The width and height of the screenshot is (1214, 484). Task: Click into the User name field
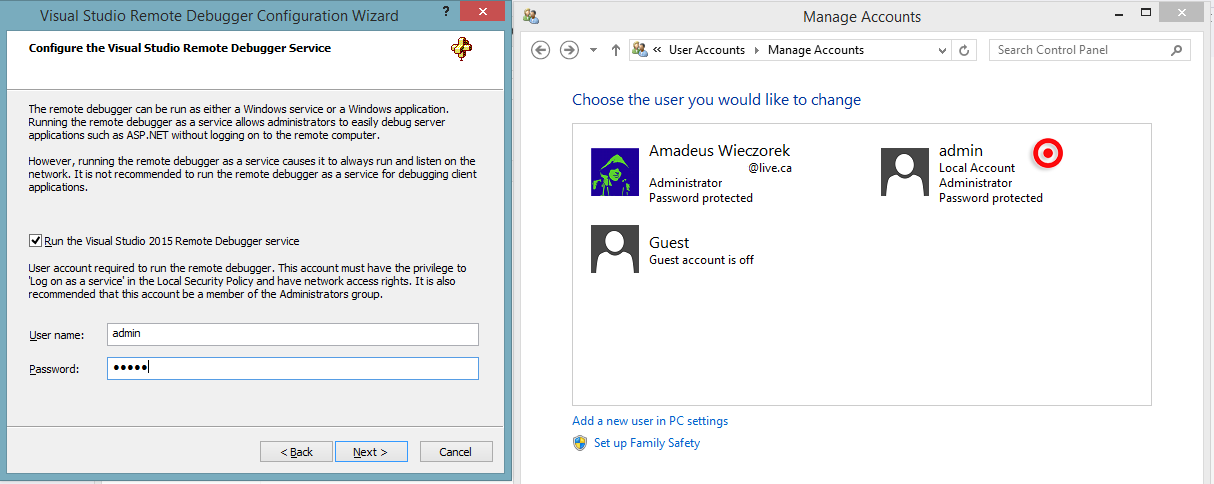[293, 334]
